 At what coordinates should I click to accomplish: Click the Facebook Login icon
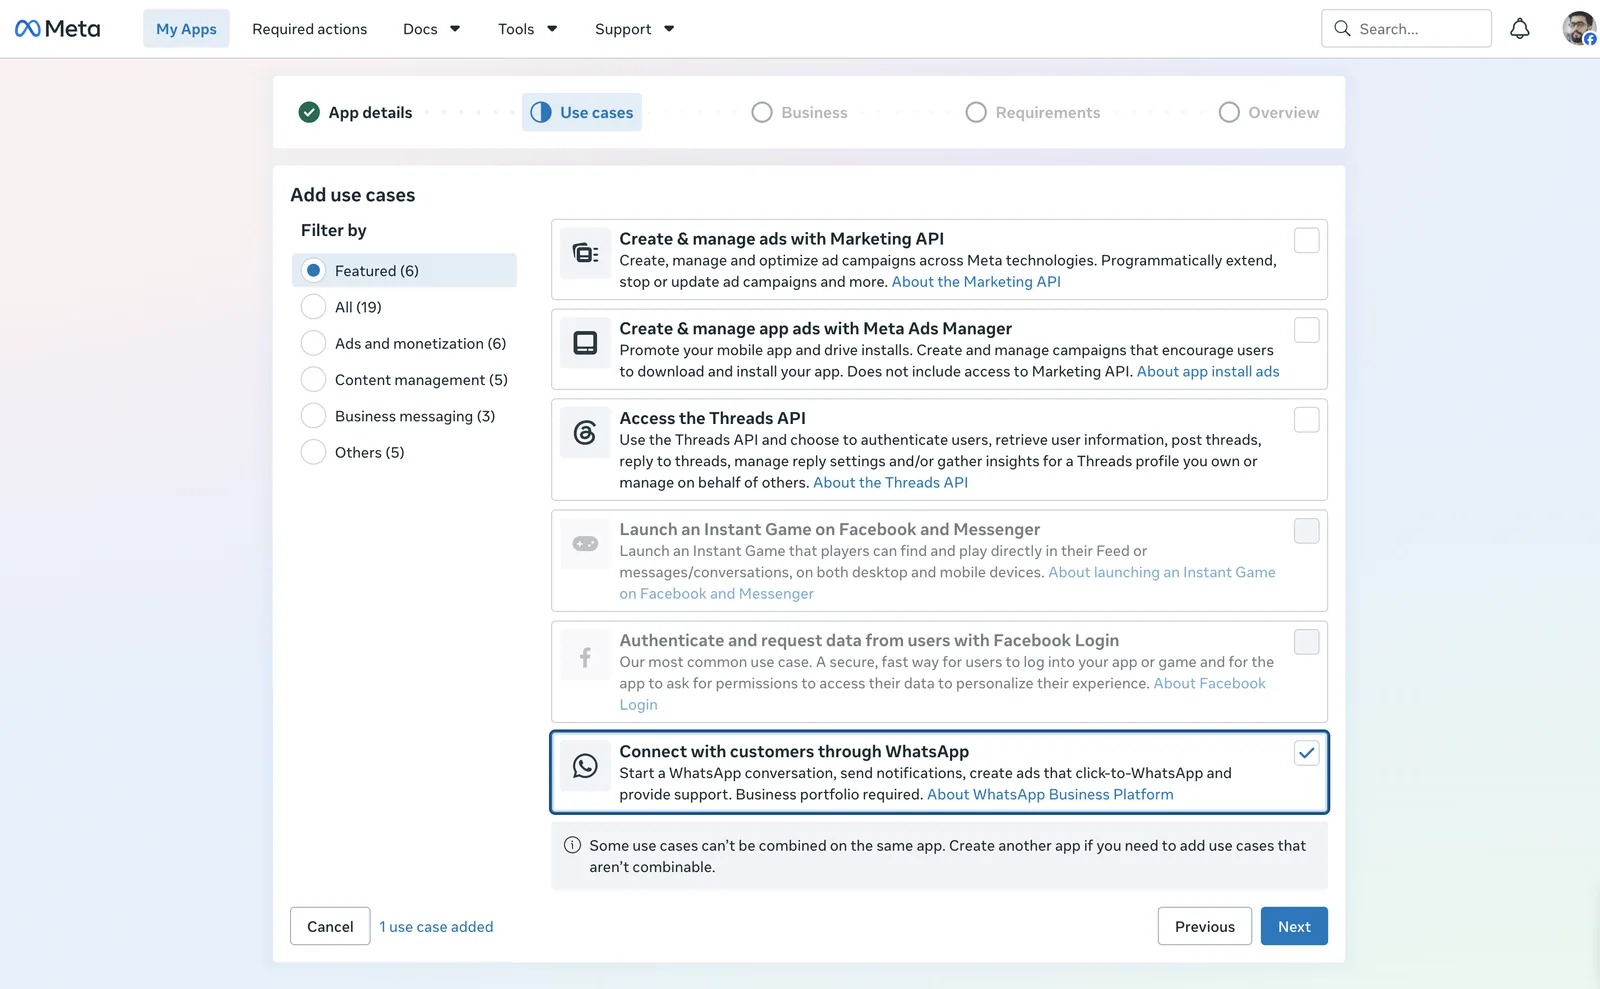(585, 657)
